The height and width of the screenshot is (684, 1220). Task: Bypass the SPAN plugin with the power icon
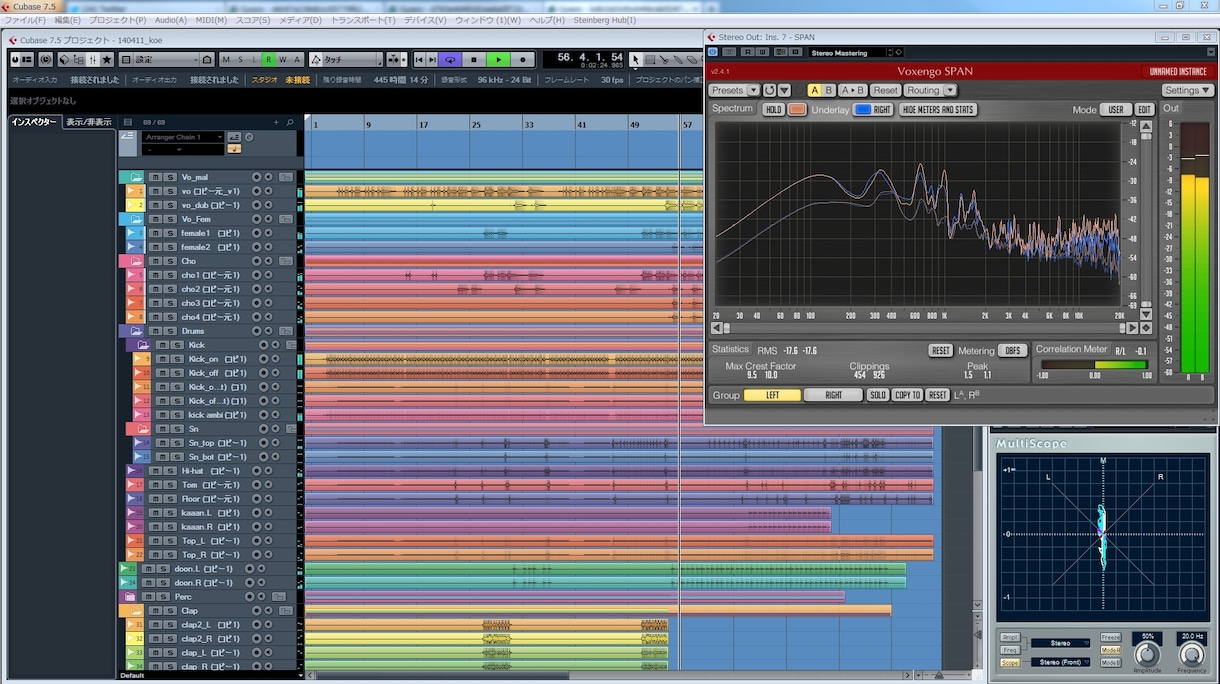(x=713, y=52)
